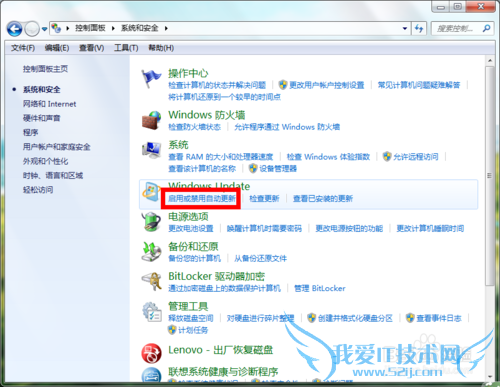Select 时钟、语言和区域 in sidebar
The height and width of the screenshot is (387, 500).
coord(53,176)
